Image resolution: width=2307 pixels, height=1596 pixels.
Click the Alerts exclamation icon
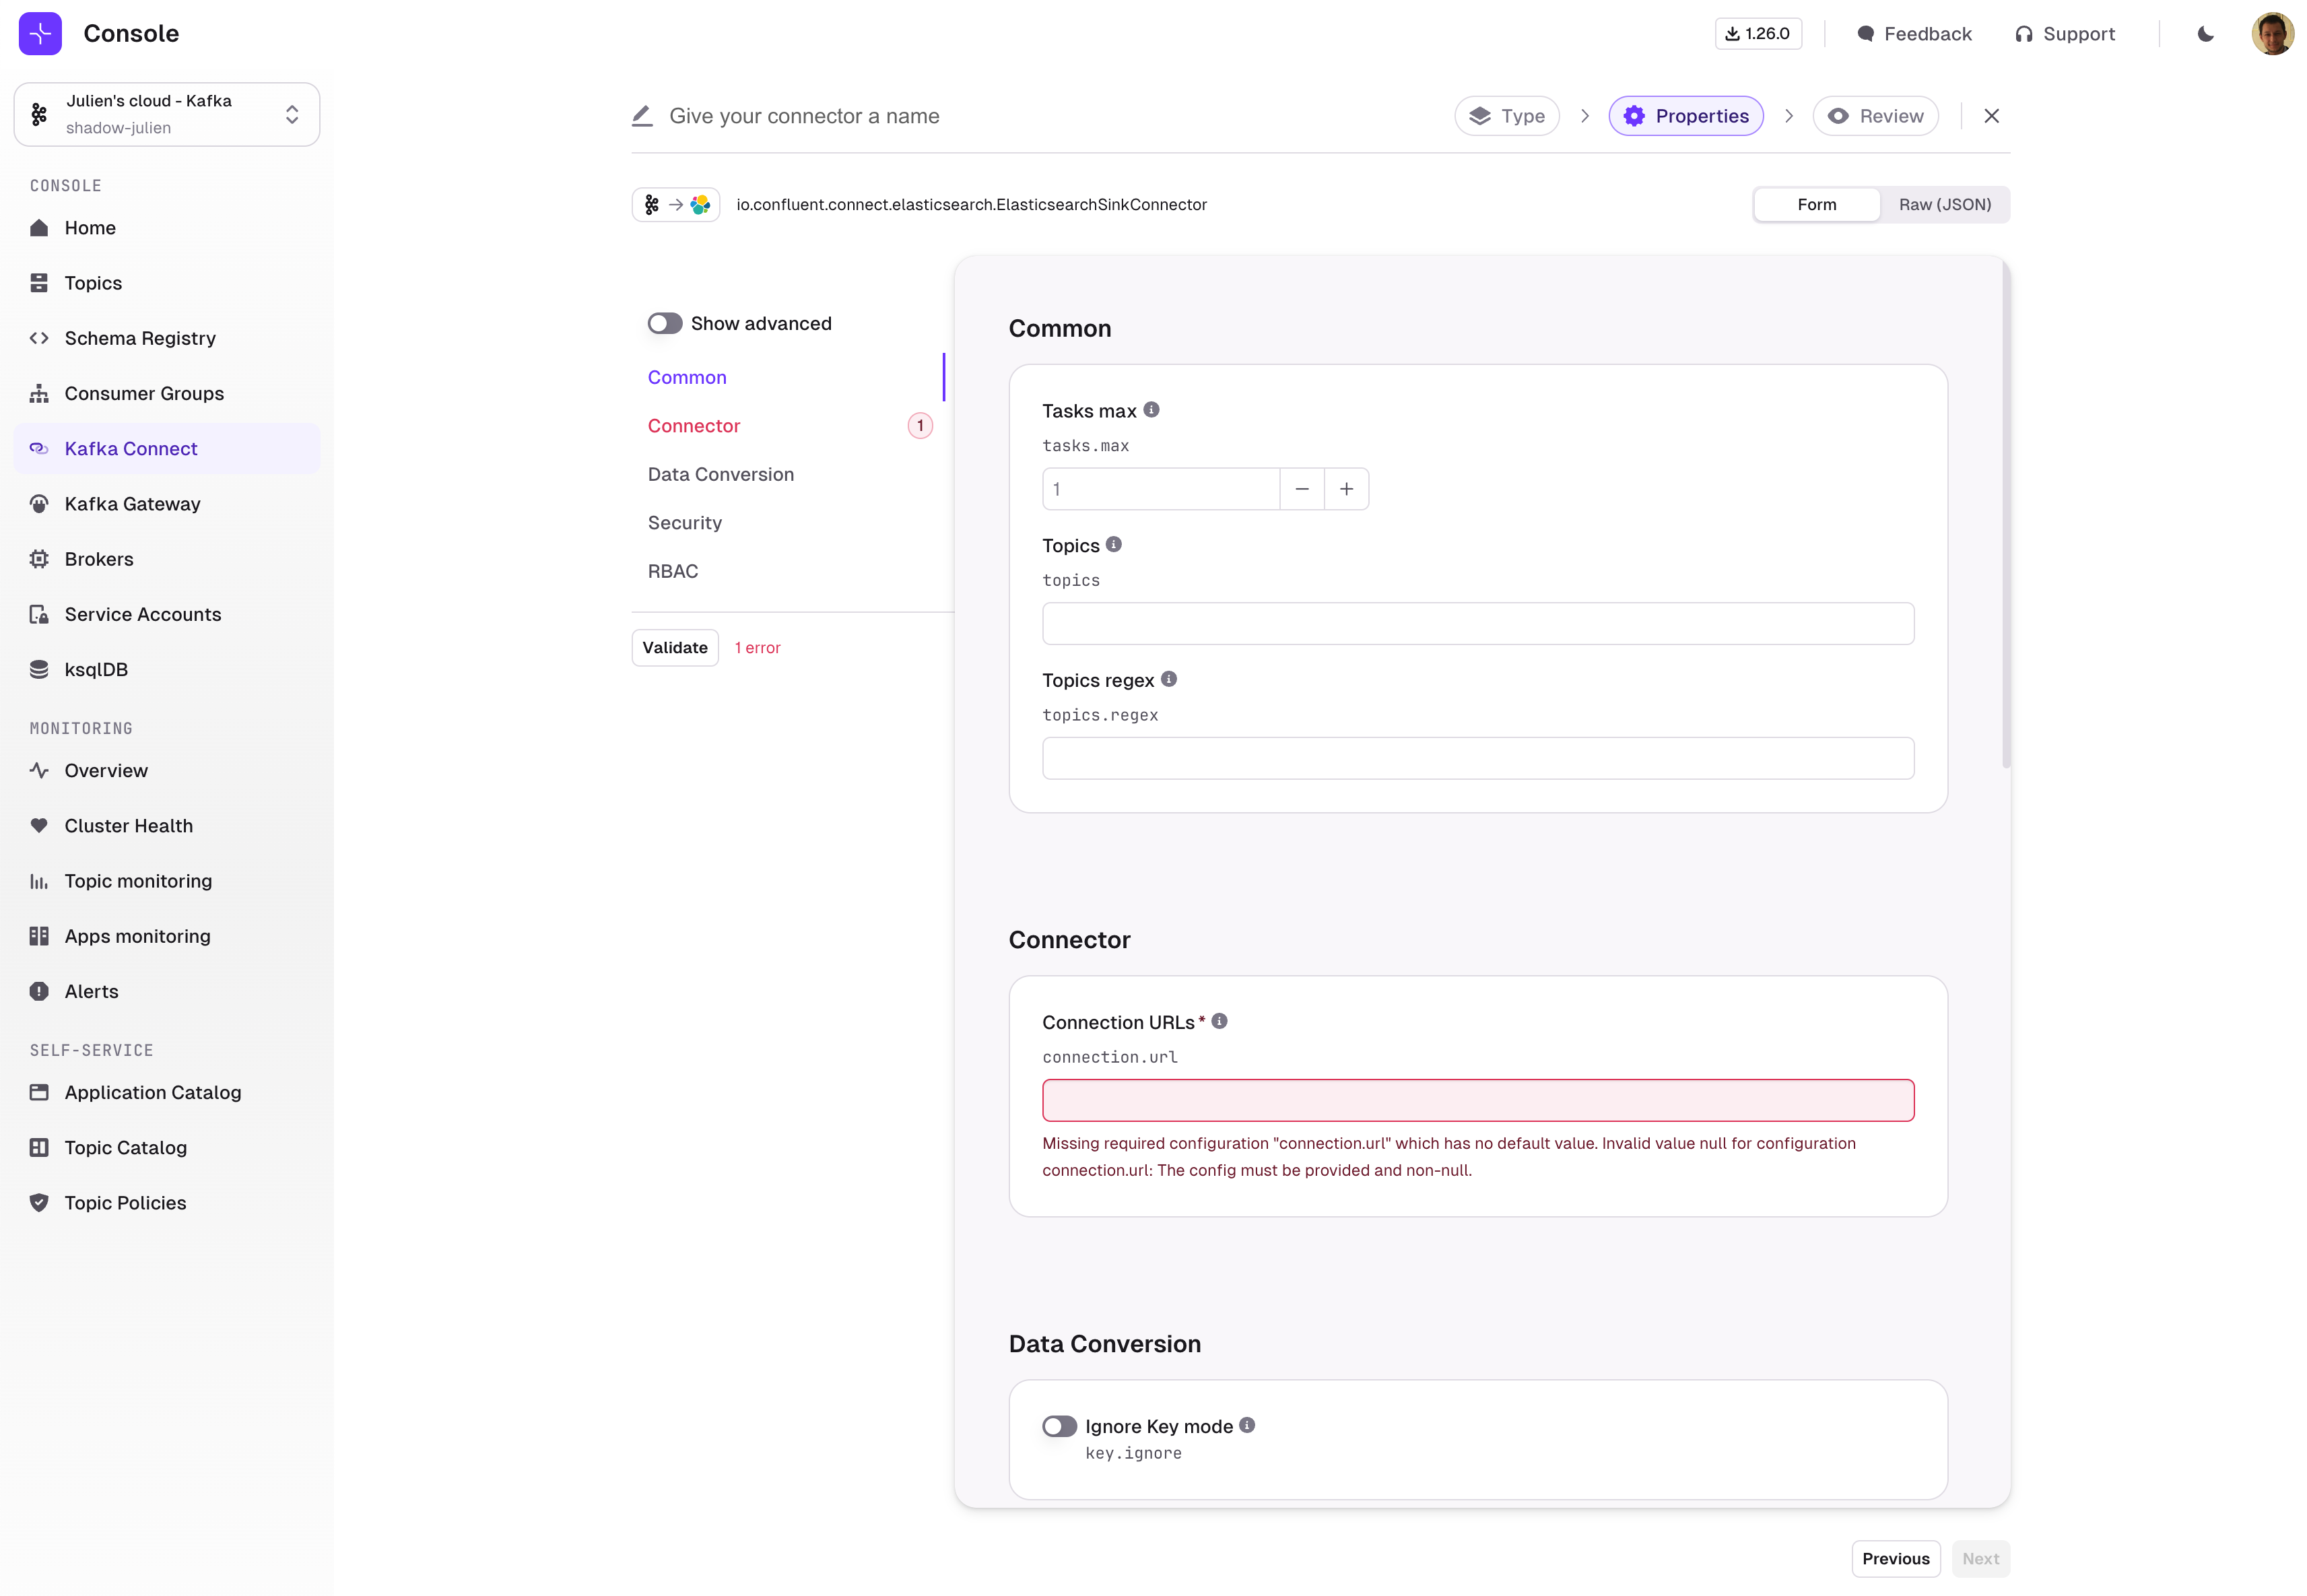[x=39, y=991]
